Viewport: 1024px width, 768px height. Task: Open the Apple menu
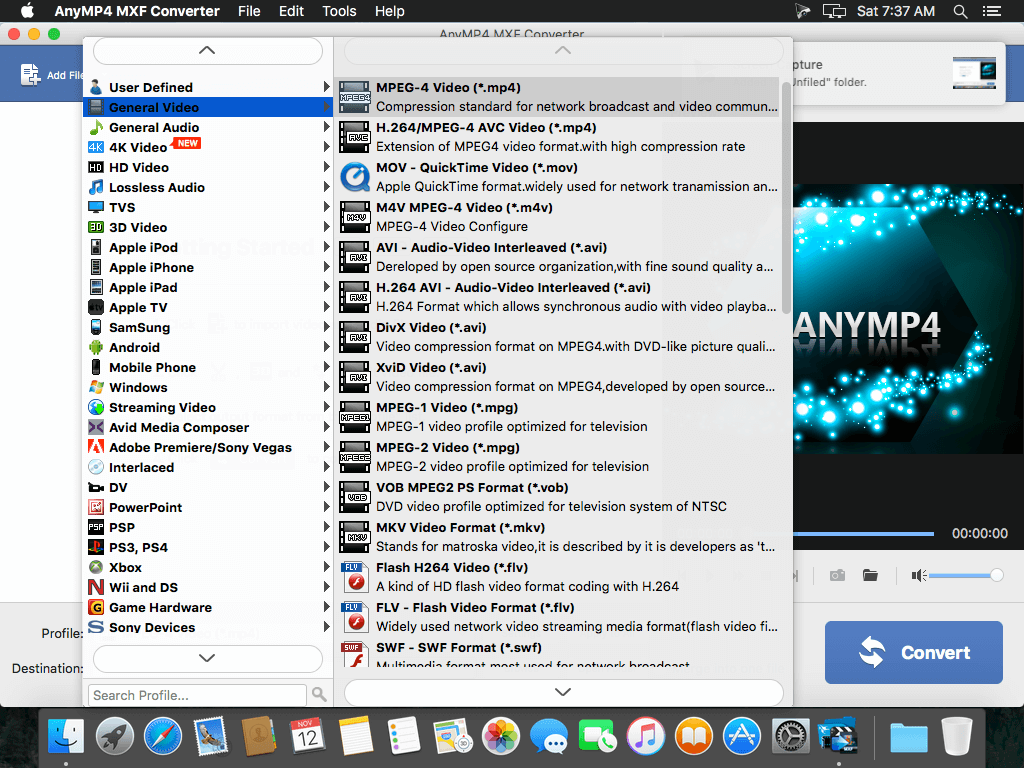coord(27,11)
